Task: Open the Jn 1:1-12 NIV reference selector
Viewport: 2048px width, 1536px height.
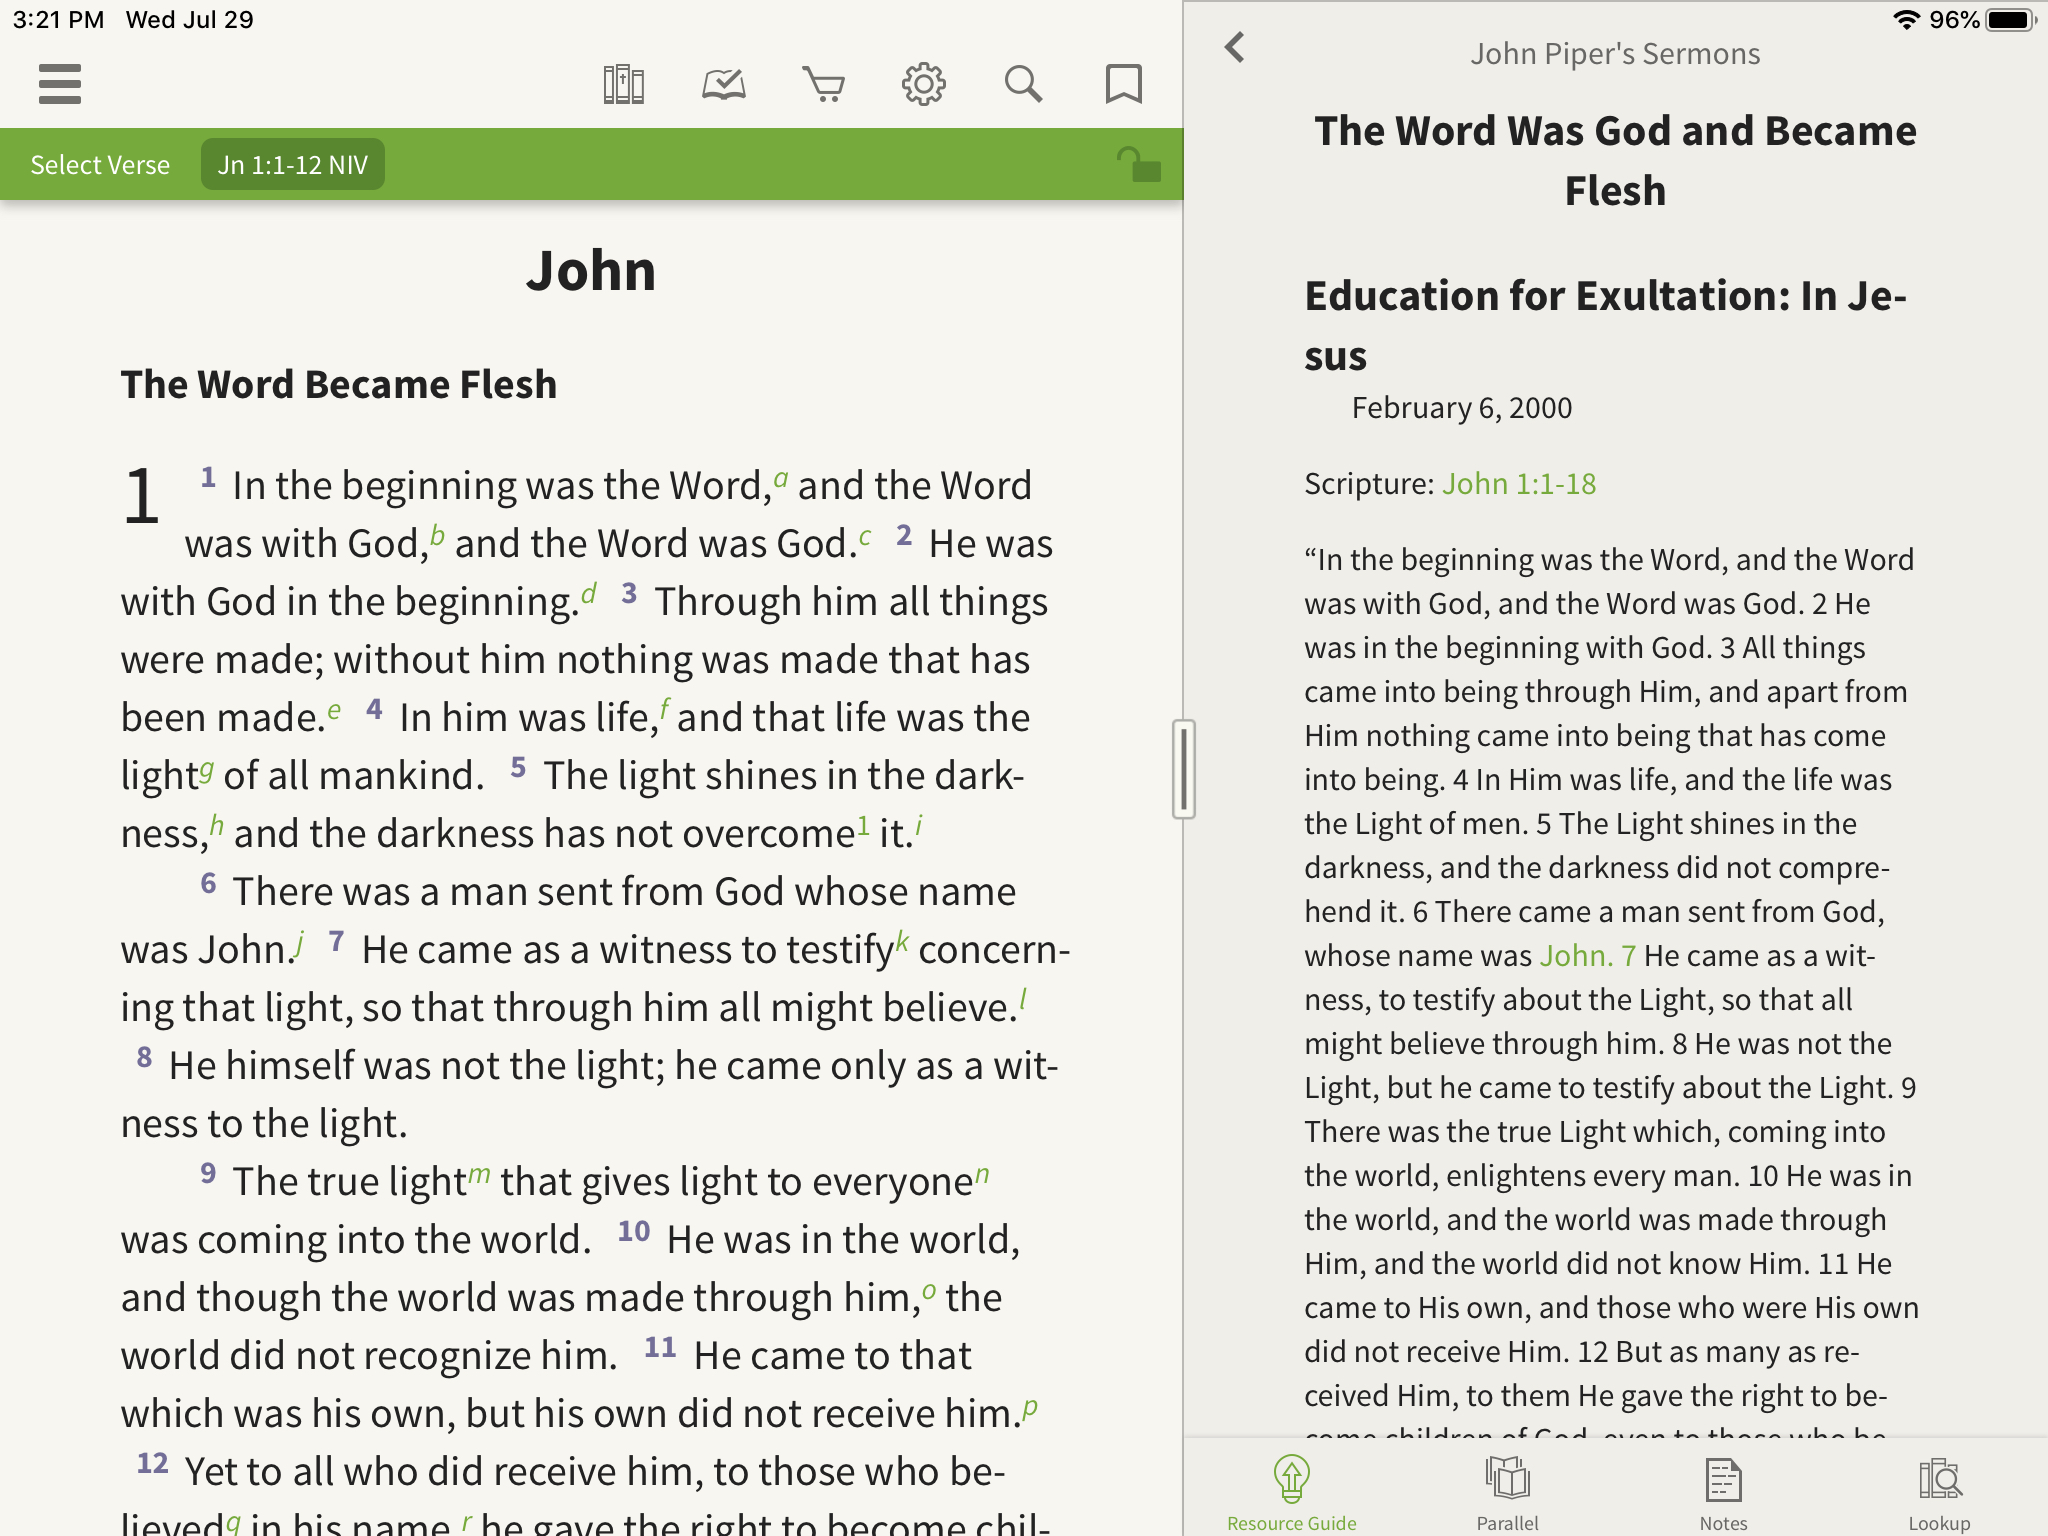Action: coord(293,165)
